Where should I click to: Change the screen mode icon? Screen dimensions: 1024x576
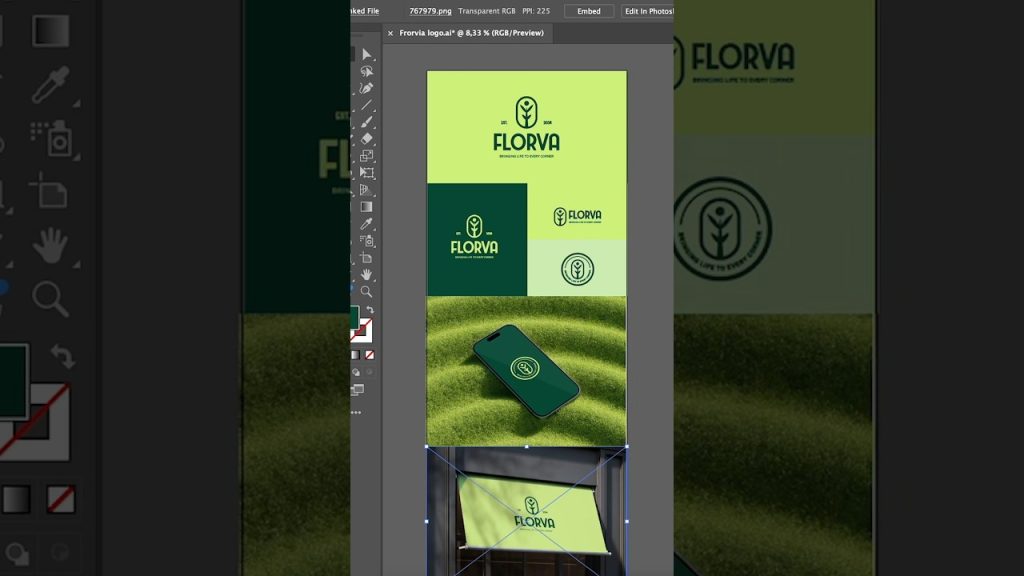(x=357, y=390)
